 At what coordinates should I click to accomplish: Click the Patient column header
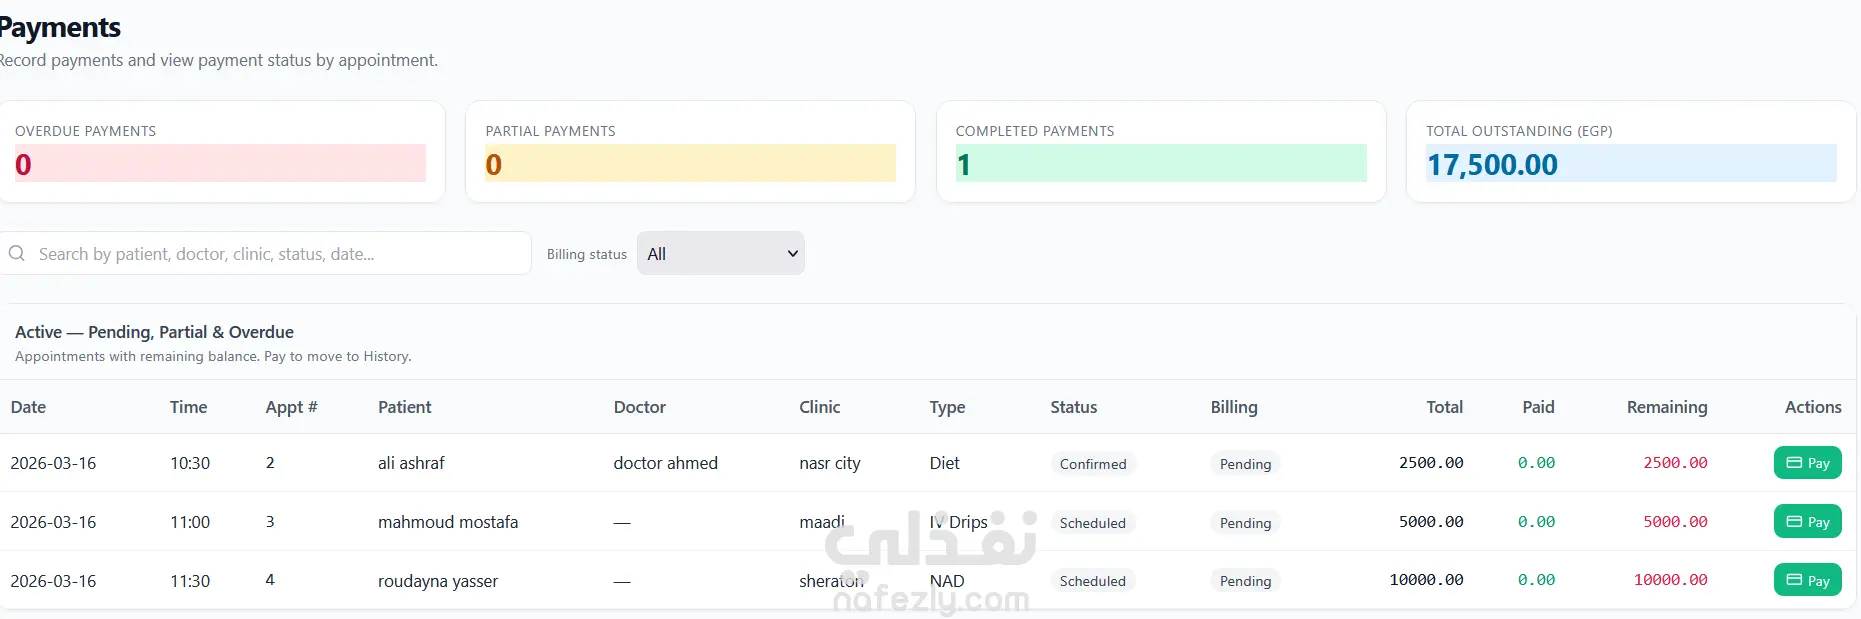(404, 407)
